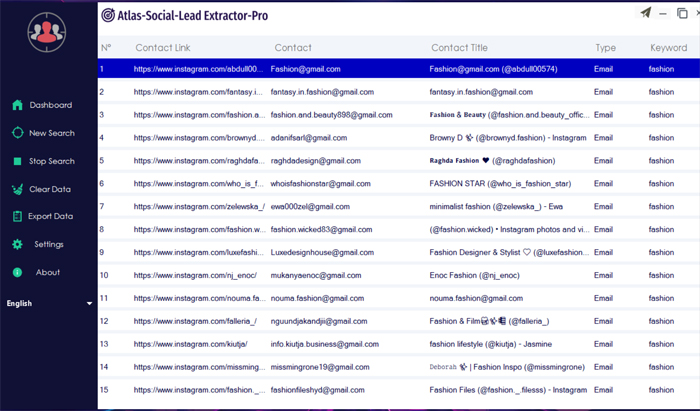Image resolution: width=700 pixels, height=411 pixels.
Task: Click the instagram.com/missming link
Action: [199, 367]
